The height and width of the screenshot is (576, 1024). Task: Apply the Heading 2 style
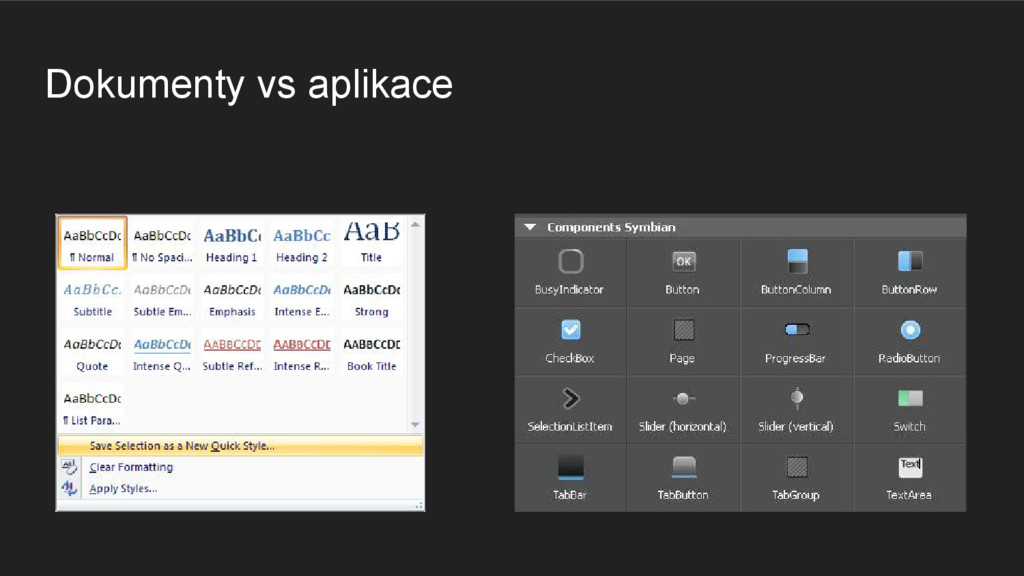click(302, 243)
